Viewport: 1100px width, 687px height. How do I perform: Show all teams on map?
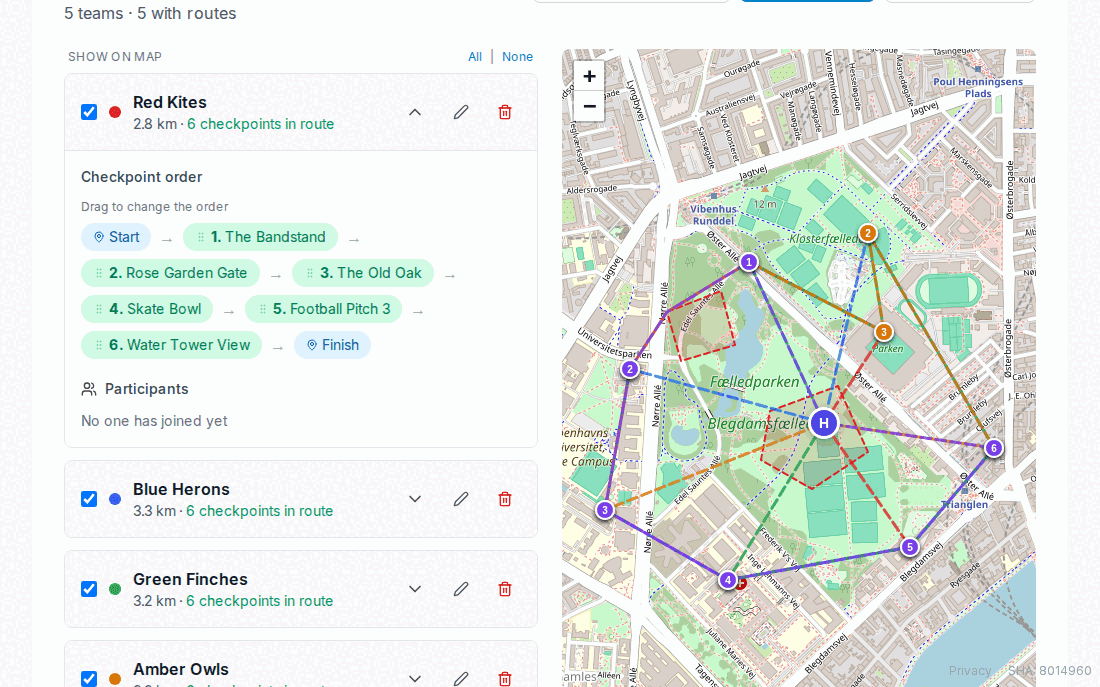tap(475, 57)
